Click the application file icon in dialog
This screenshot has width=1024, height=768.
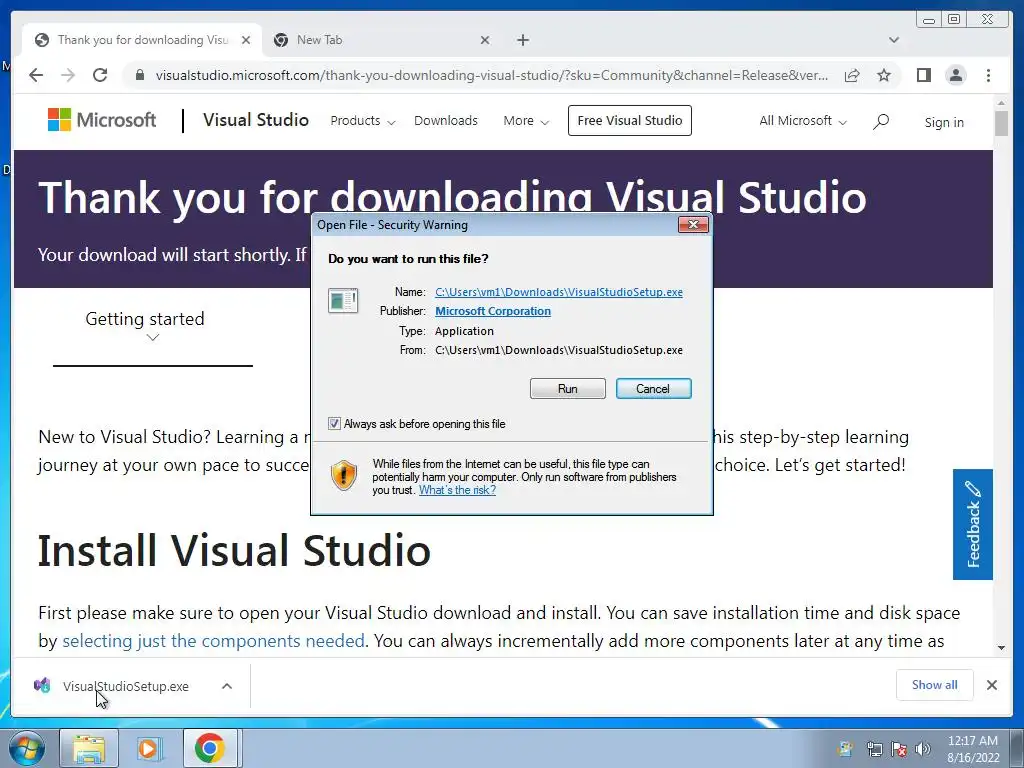click(x=343, y=300)
